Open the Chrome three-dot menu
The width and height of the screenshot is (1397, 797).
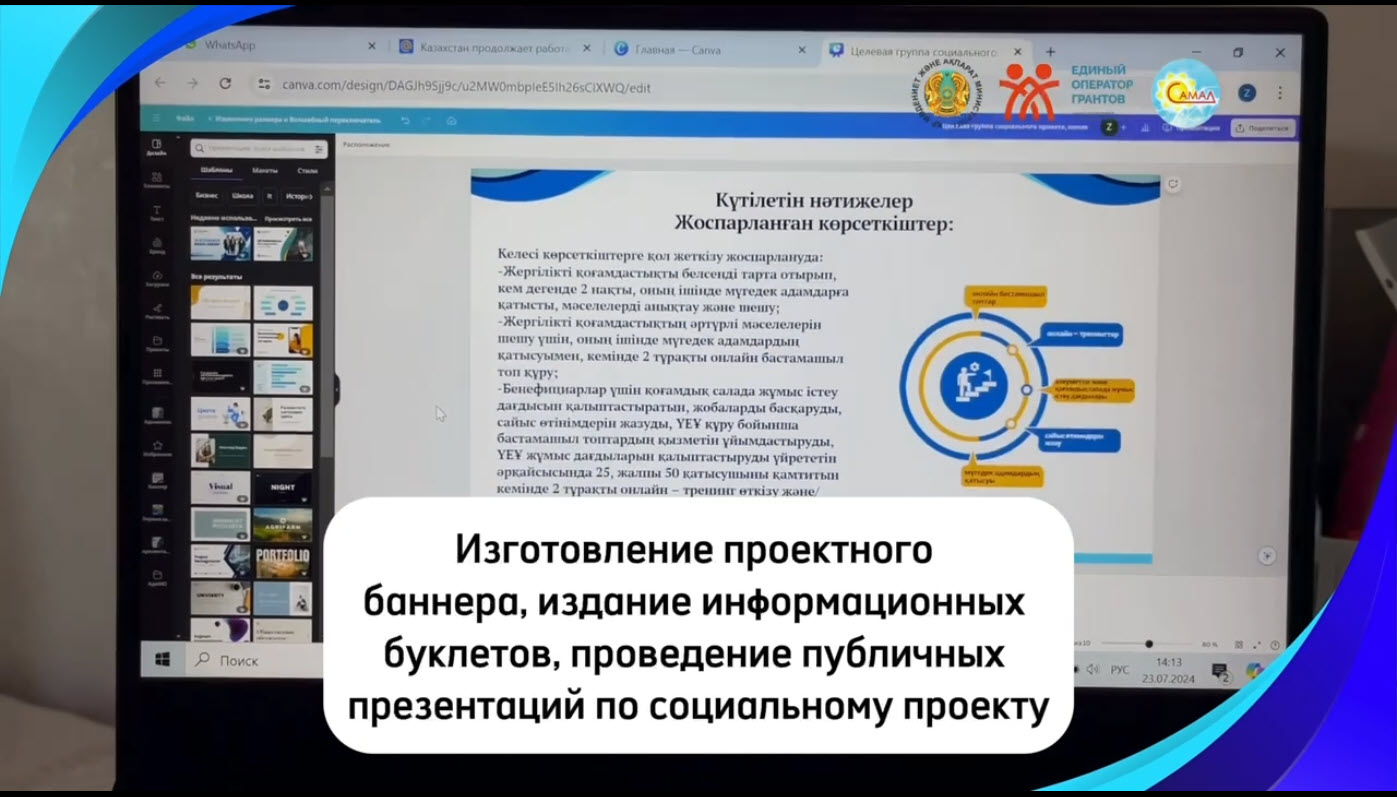1280,93
